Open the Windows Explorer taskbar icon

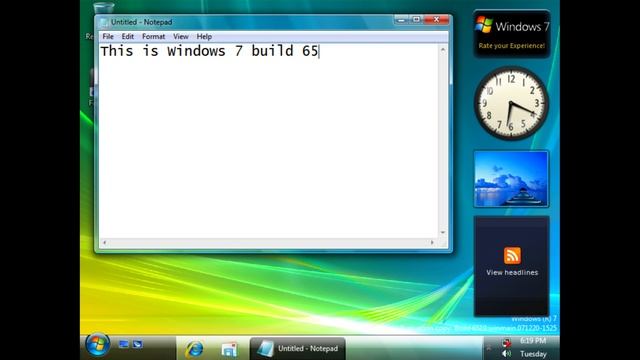coord(229,349)
